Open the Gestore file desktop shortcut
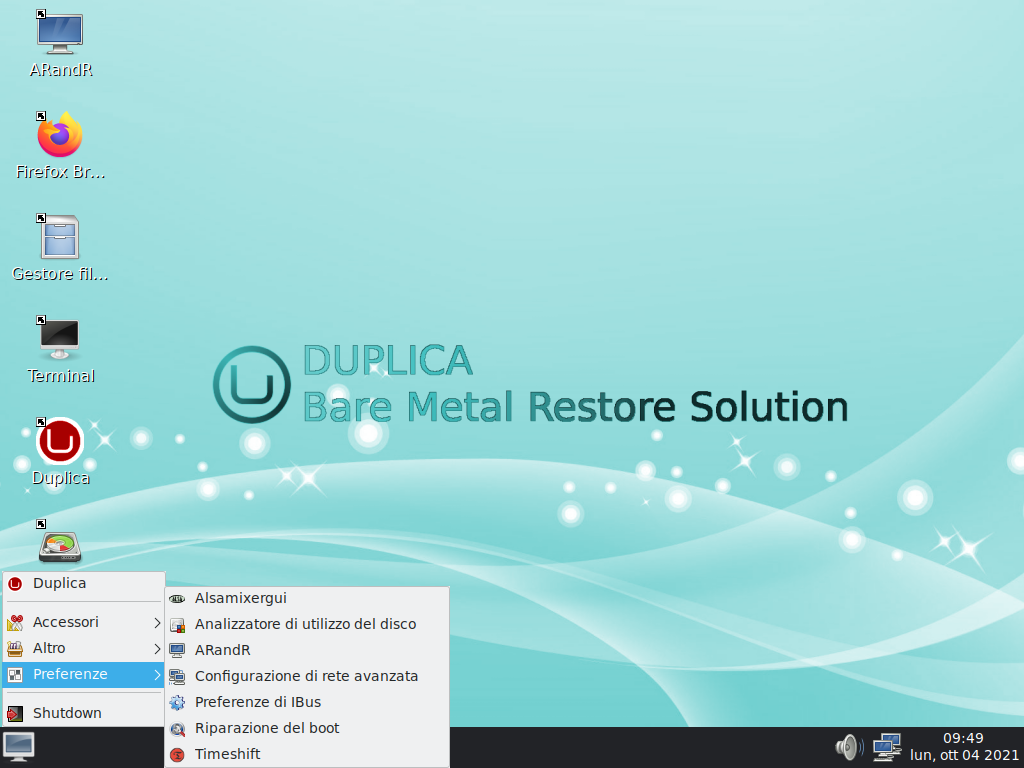 point(60,238)
